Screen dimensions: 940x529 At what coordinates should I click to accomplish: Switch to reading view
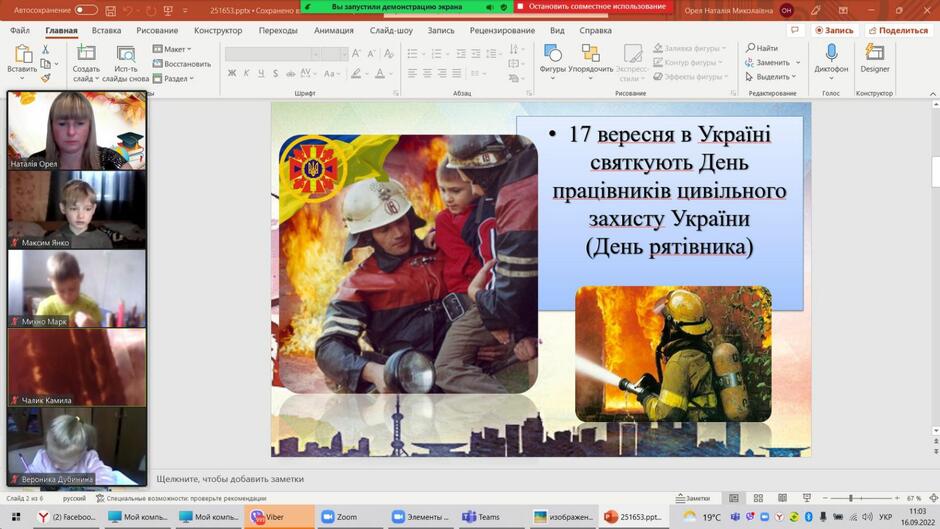pyautogui.click(x=782, y=498)
